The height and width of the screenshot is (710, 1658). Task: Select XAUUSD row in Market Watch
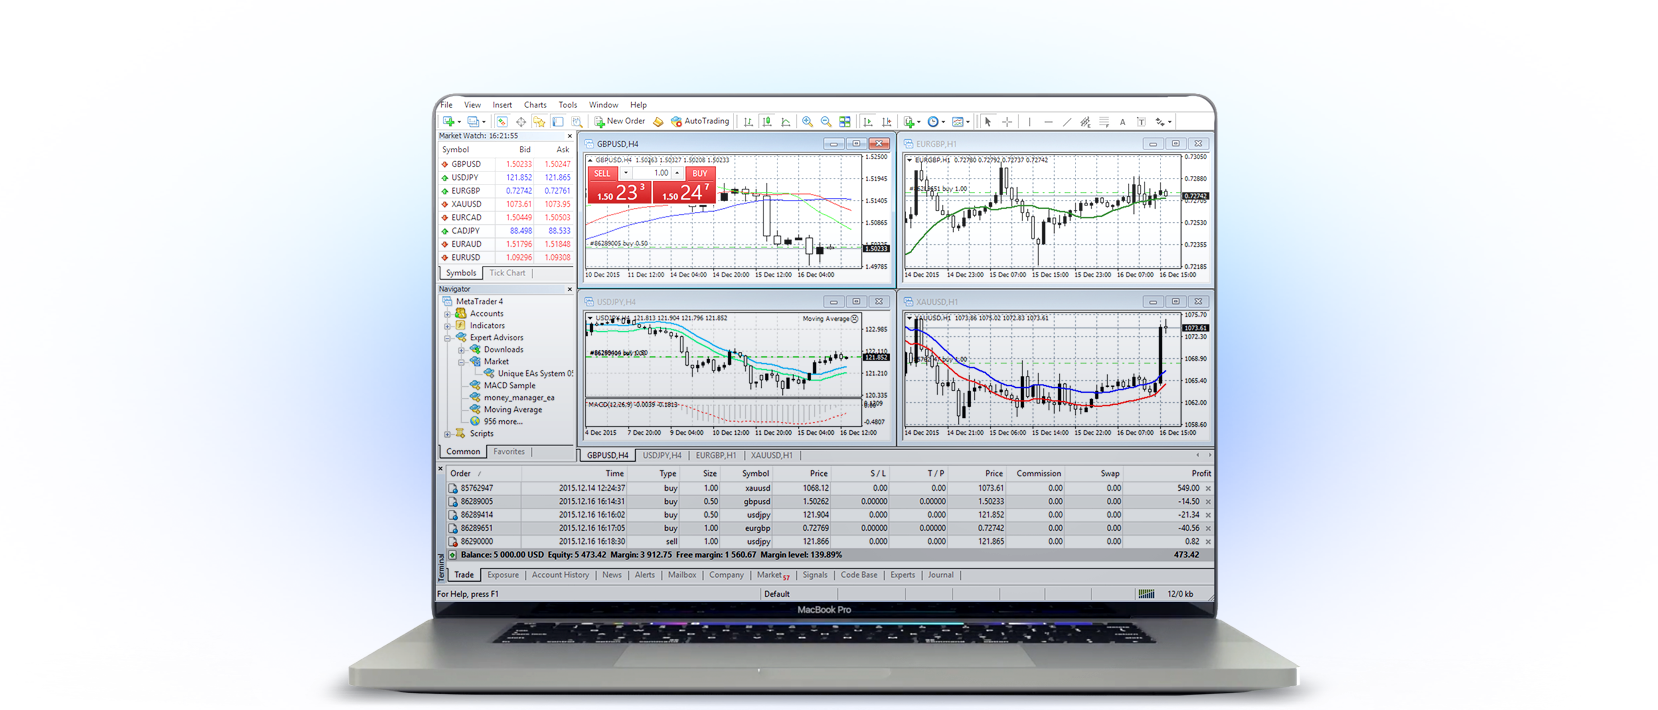pos(506,204)
